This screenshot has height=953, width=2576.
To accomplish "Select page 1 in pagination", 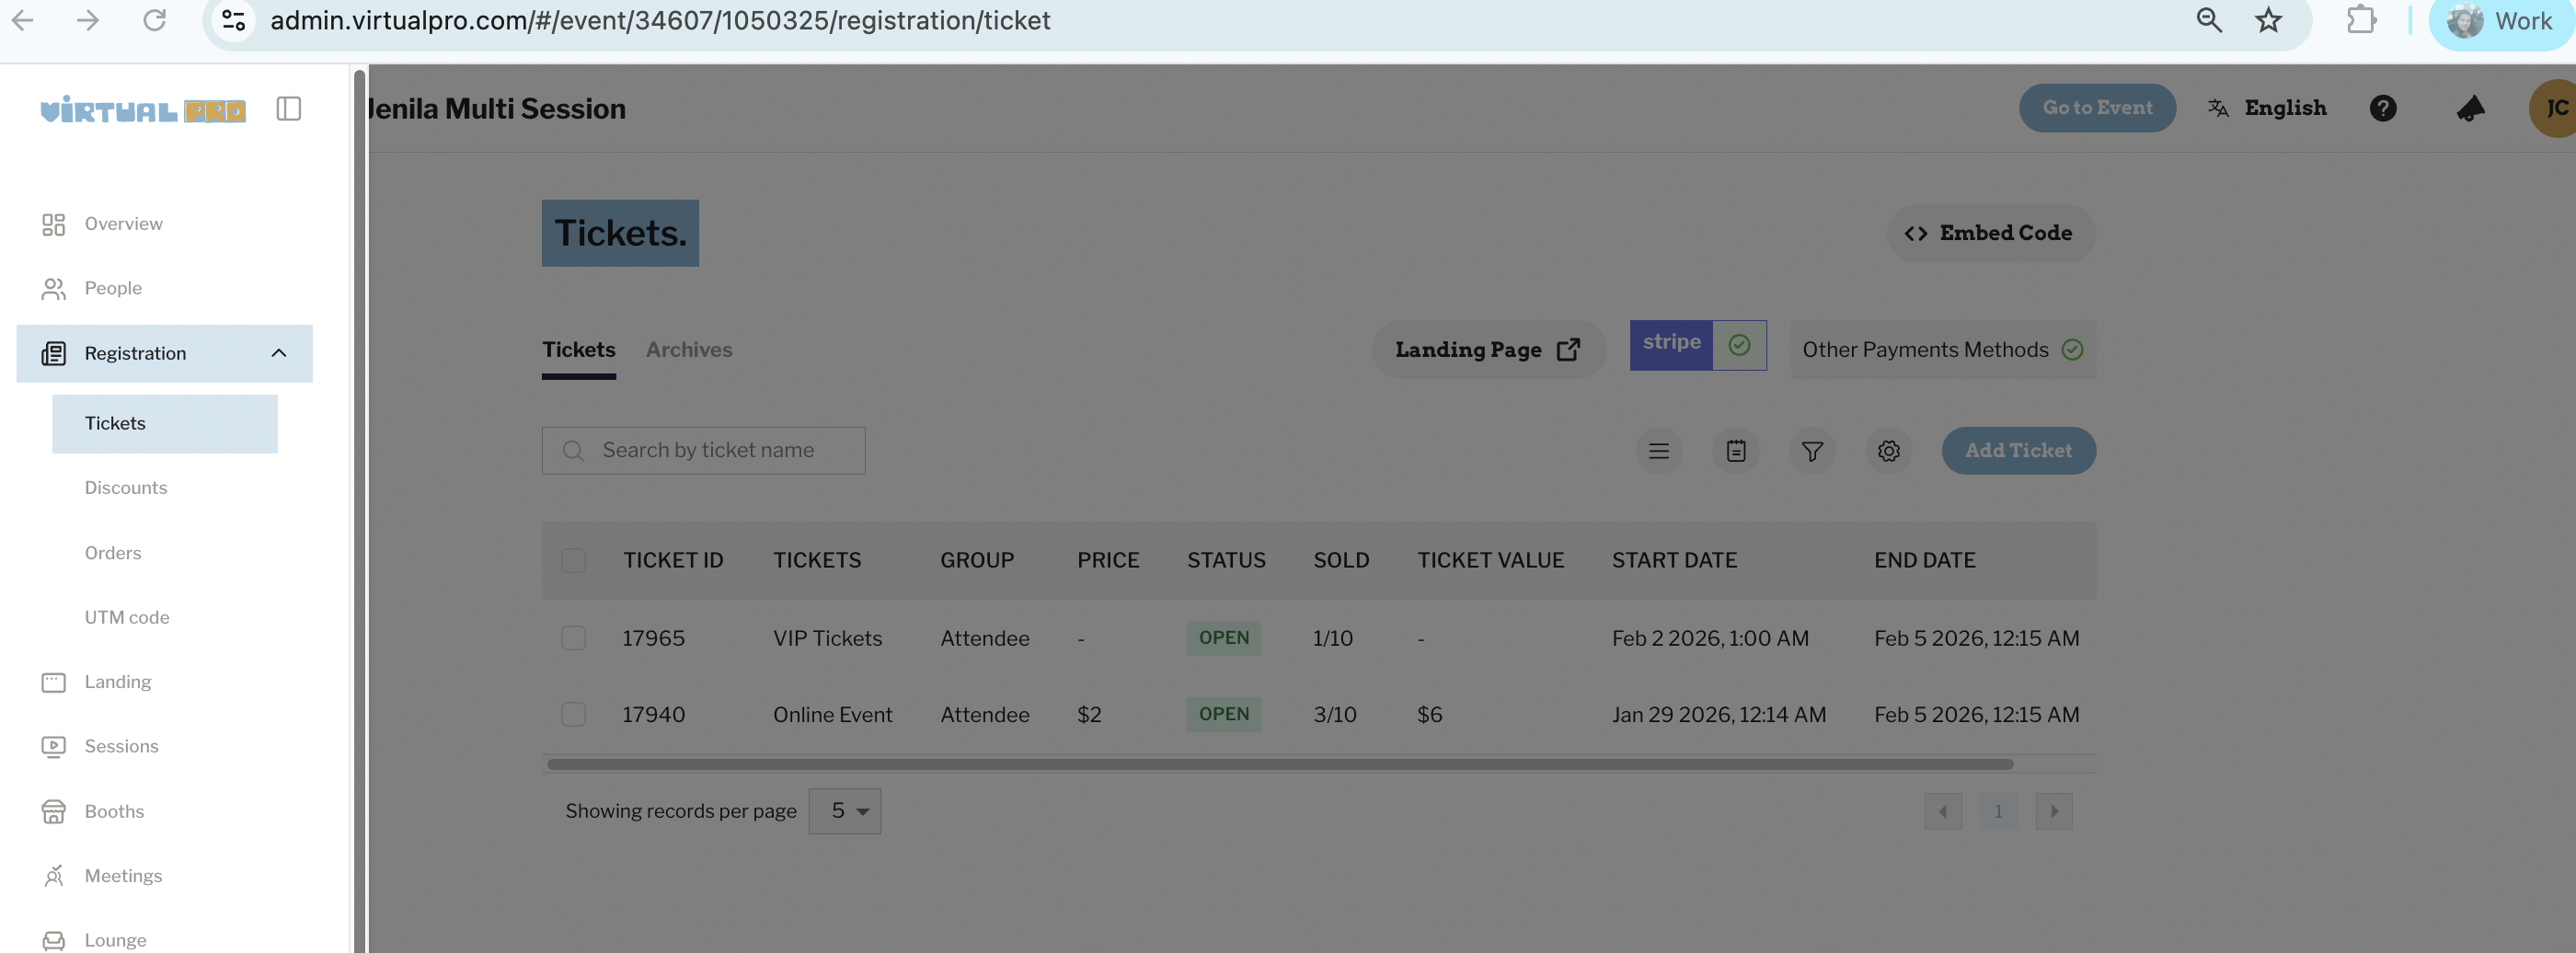I will point(1998,811).
